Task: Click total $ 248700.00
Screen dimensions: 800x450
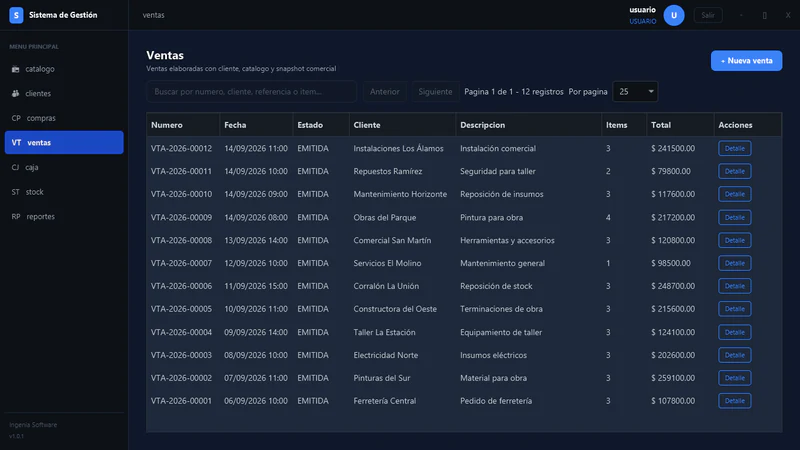Action: click(x=673, y=286)
